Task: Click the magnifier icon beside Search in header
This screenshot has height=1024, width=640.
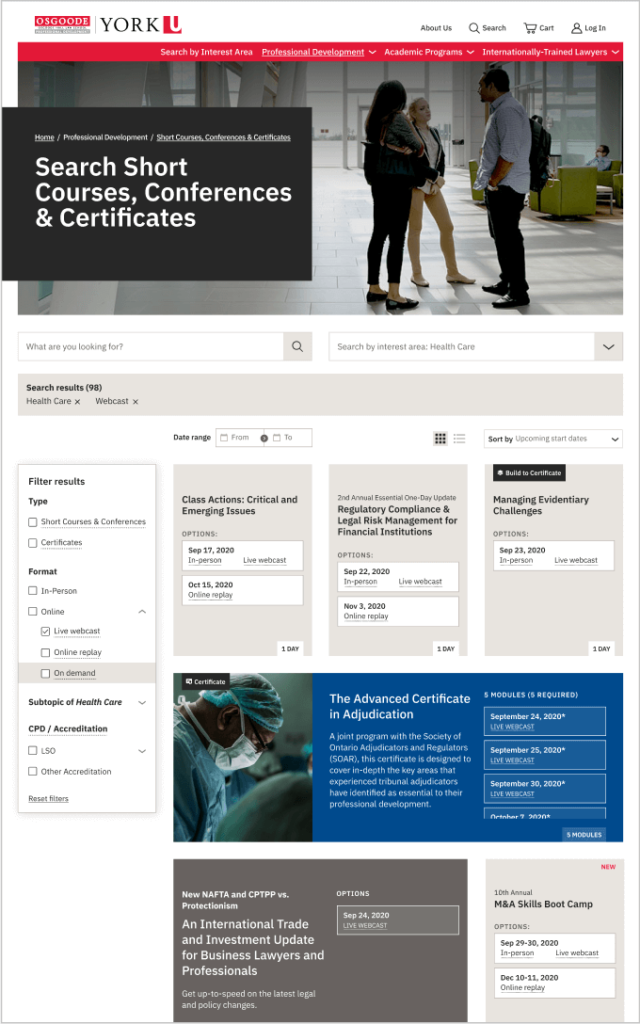Action: click(474, 28)
